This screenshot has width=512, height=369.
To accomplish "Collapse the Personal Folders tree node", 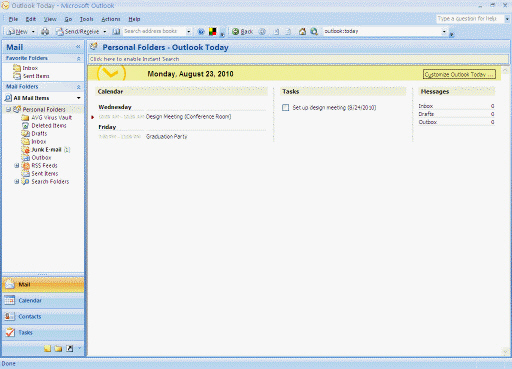I will pyautogui.click(x=9, y=109).
